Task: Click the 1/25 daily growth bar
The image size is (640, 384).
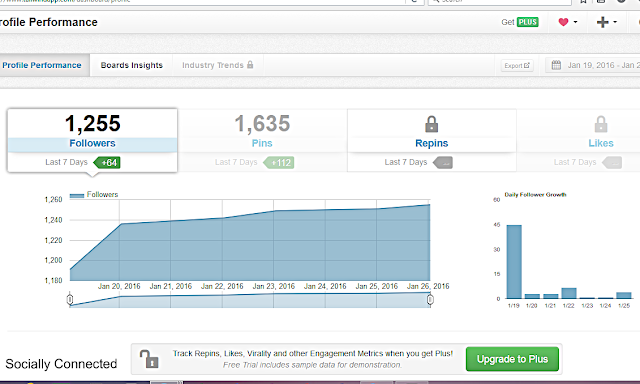Action: (x=624, y=295)
